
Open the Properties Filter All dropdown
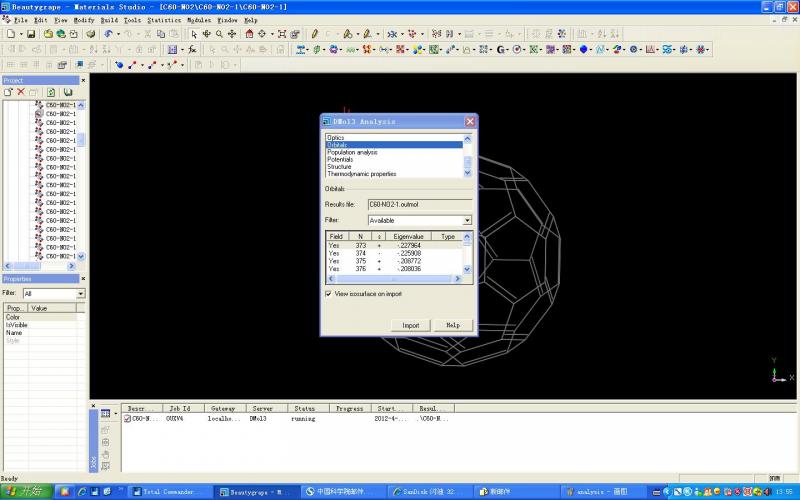click(x=80, y=293)
